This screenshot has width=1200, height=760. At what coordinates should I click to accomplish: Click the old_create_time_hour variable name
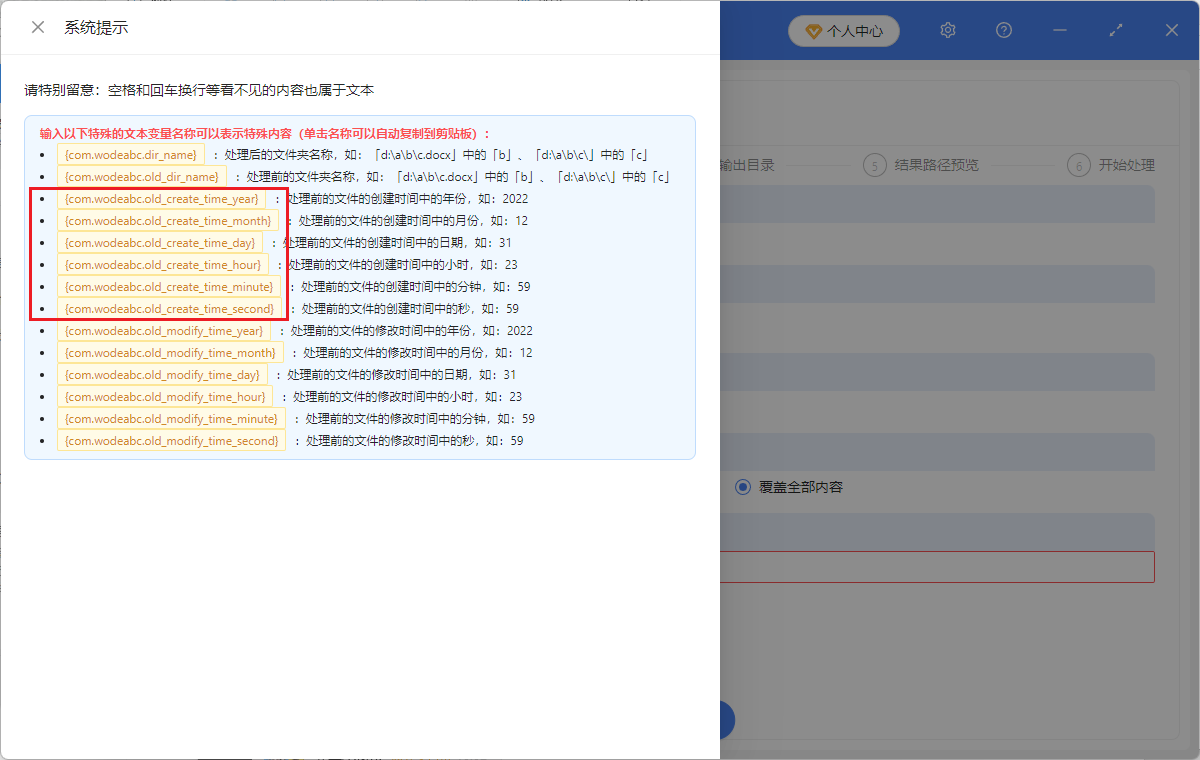coord(162,264)
